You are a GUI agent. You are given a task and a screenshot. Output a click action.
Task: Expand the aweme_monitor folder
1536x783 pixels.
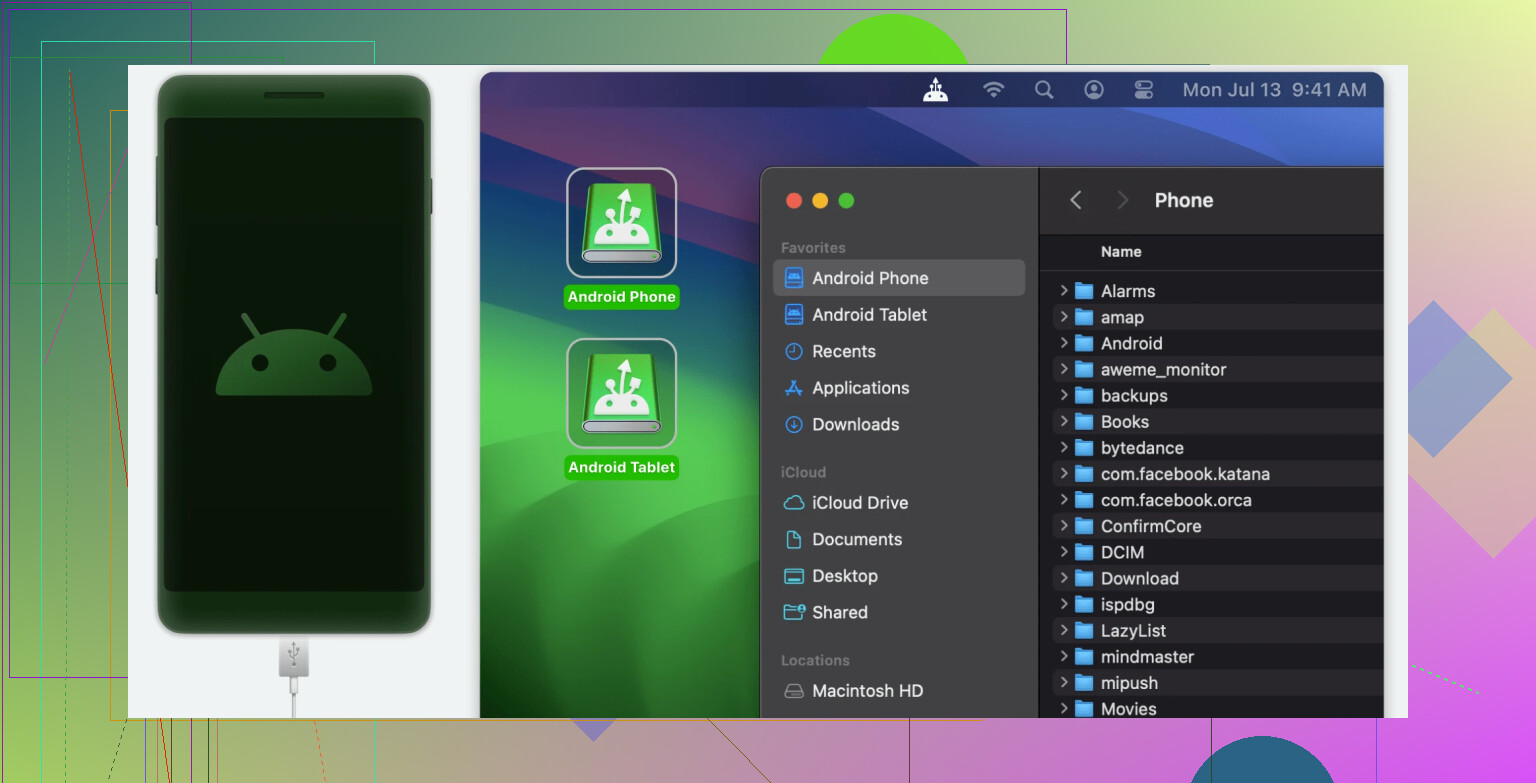coord(1064,369)
